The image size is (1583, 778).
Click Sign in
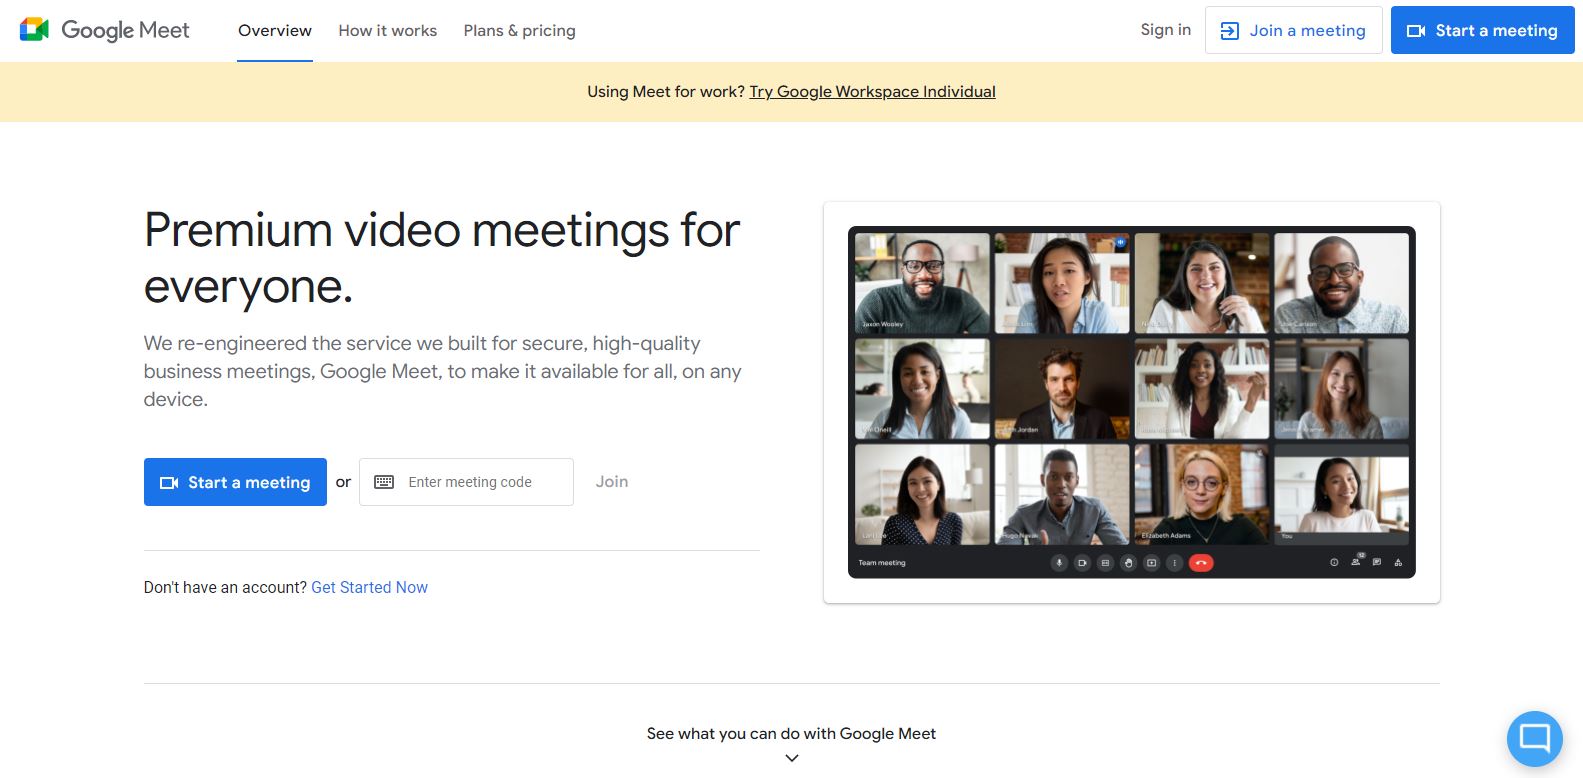click(1166, 30)
